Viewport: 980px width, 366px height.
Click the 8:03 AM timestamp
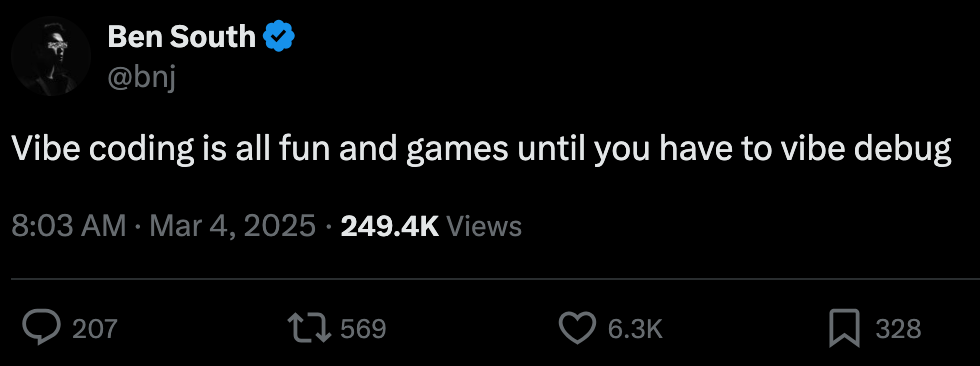[69, 225]
